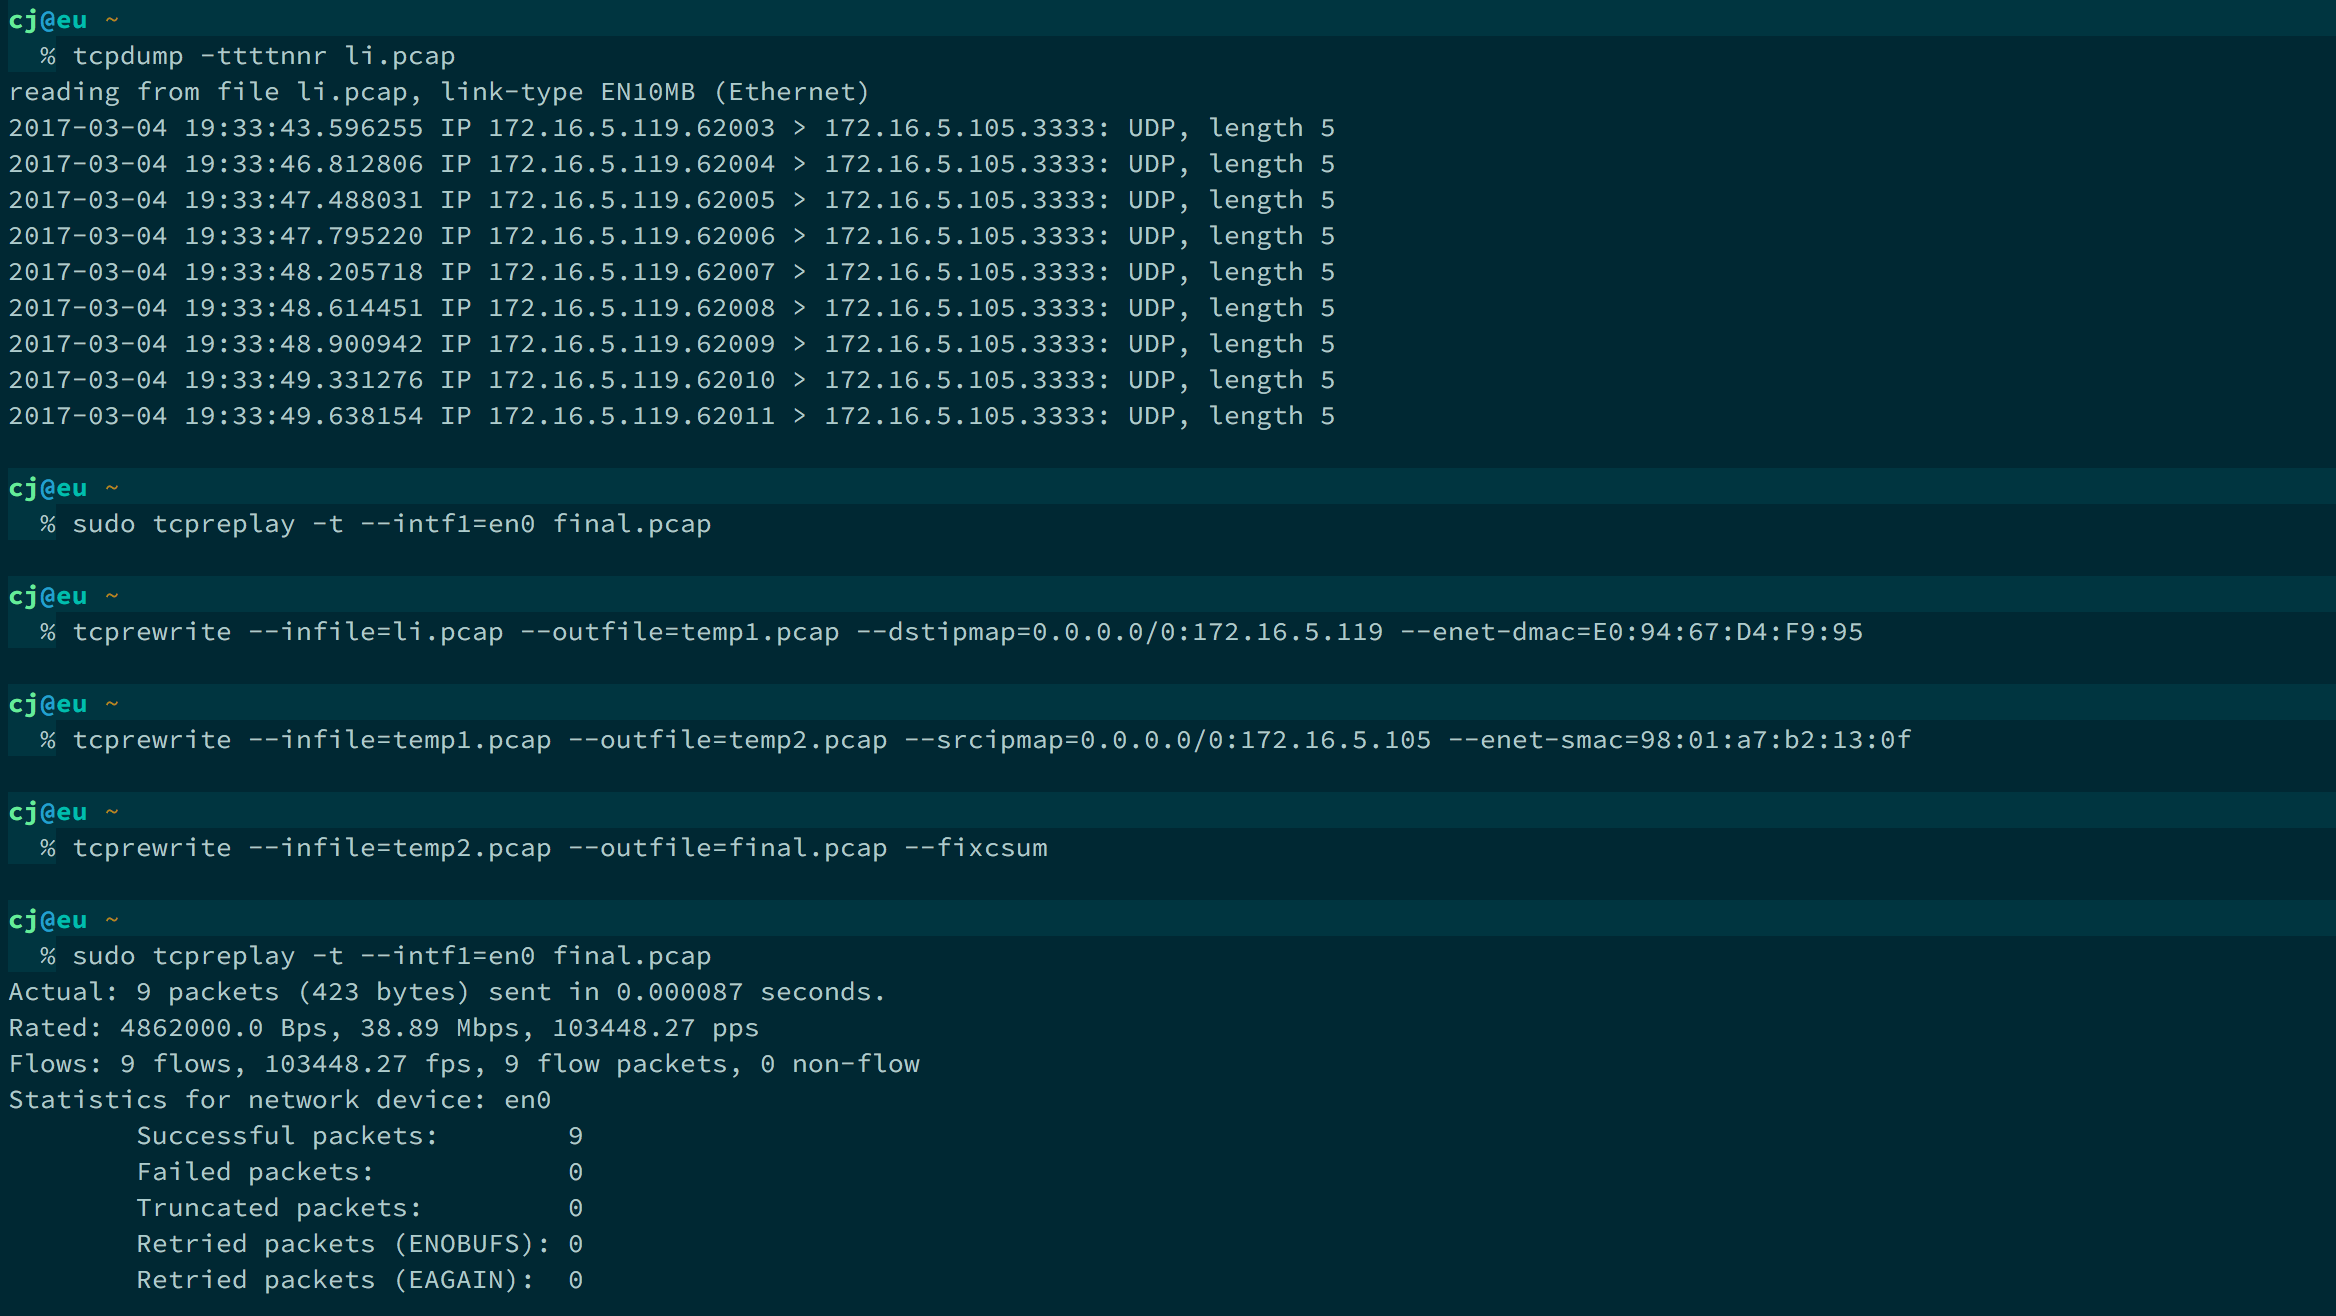Click the packet line with source port 62003

tap(670, 128)
